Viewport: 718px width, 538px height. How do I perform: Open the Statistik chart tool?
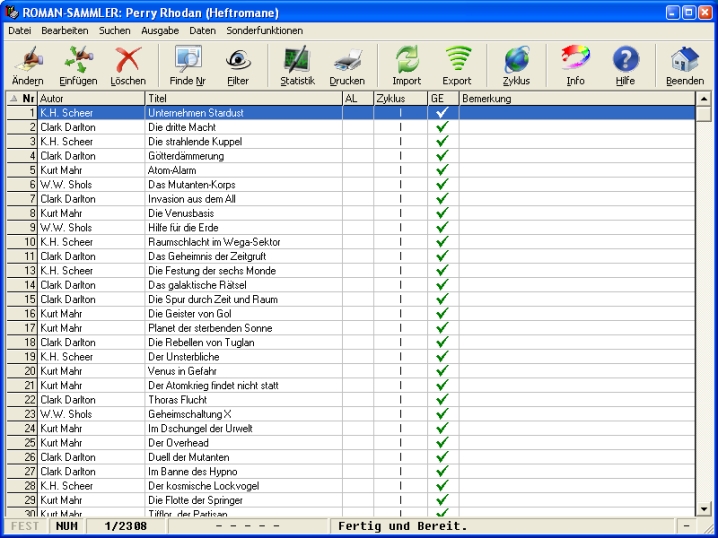coord(297,65)
